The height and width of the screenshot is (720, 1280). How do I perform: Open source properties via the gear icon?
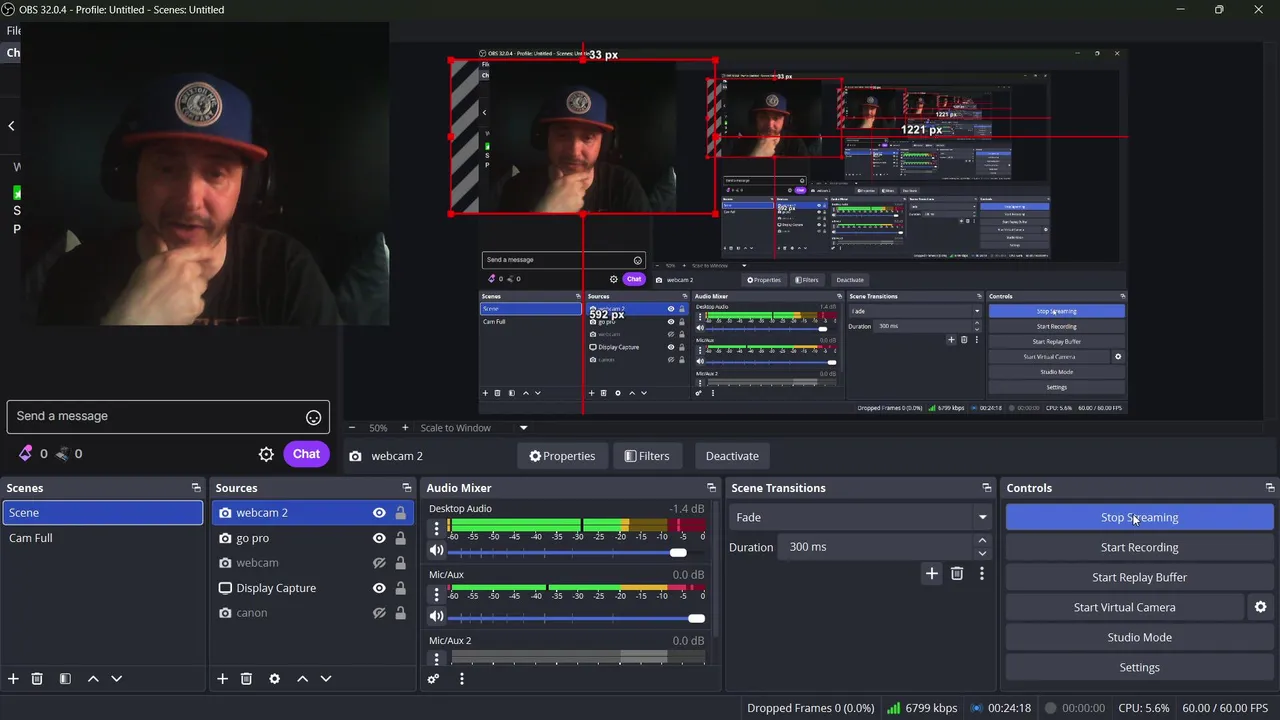[x=274, y=679]
